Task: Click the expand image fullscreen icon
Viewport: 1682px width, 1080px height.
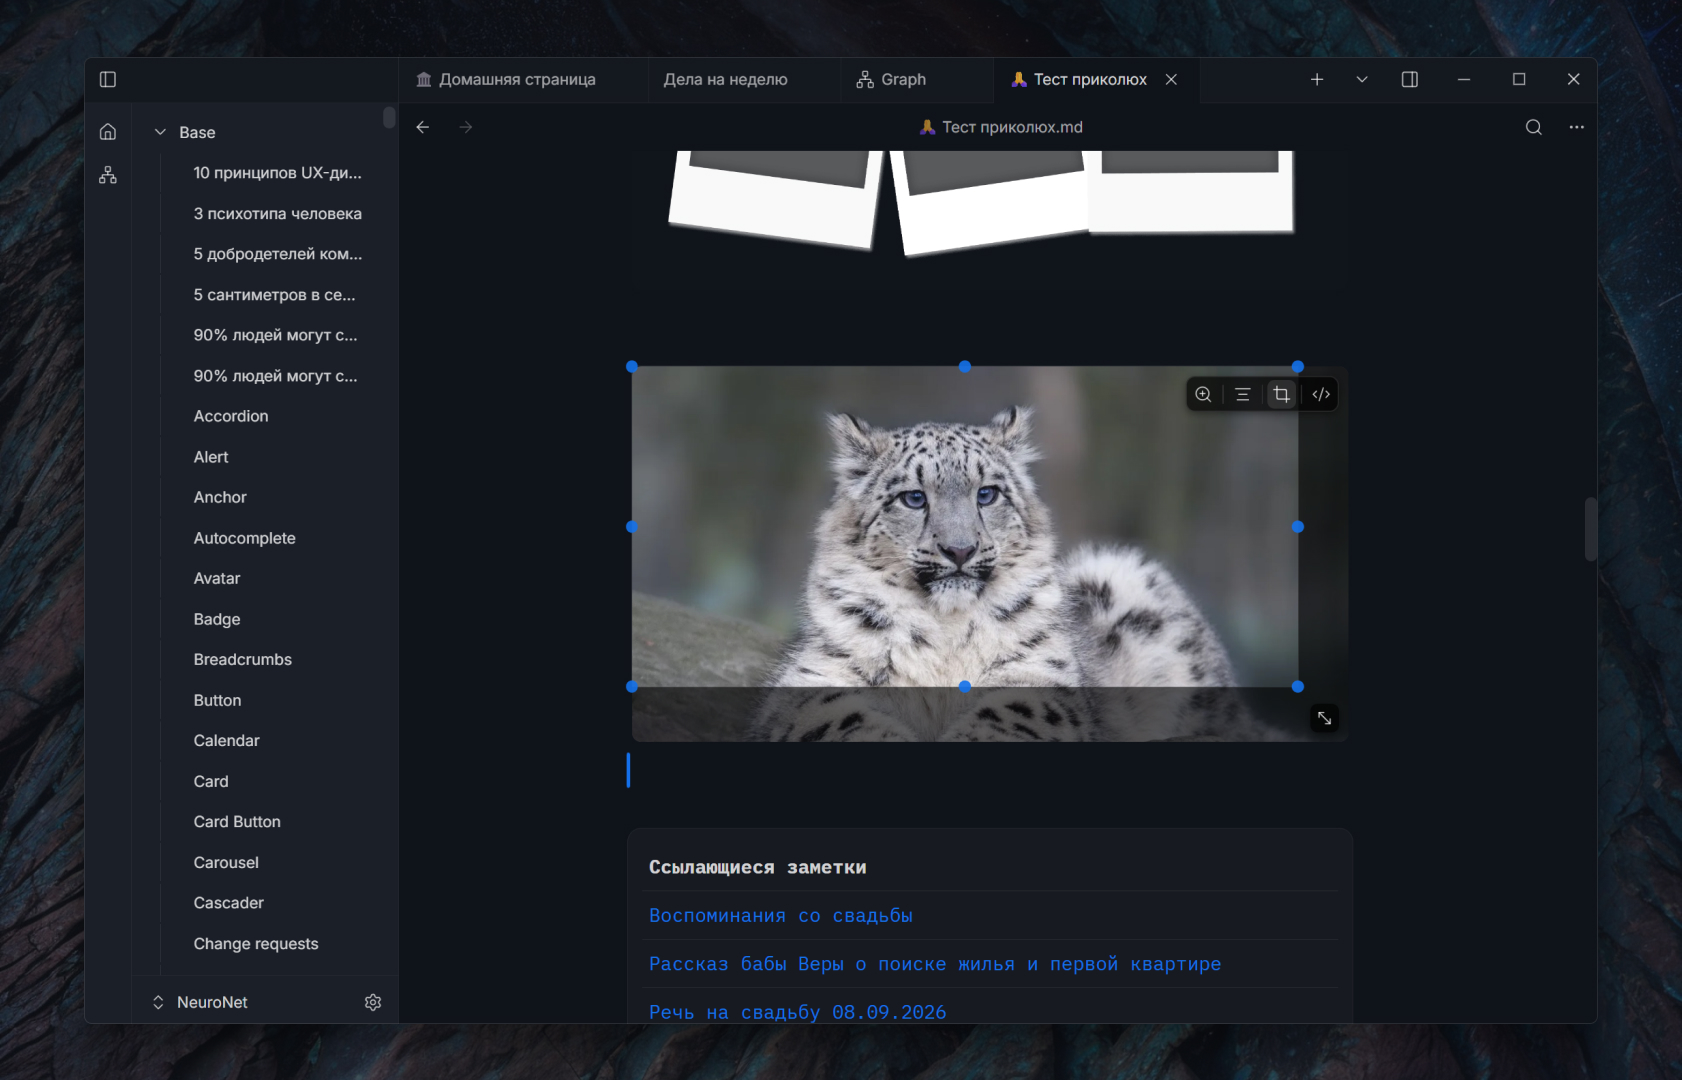Action: click(x=1325, y=718)
